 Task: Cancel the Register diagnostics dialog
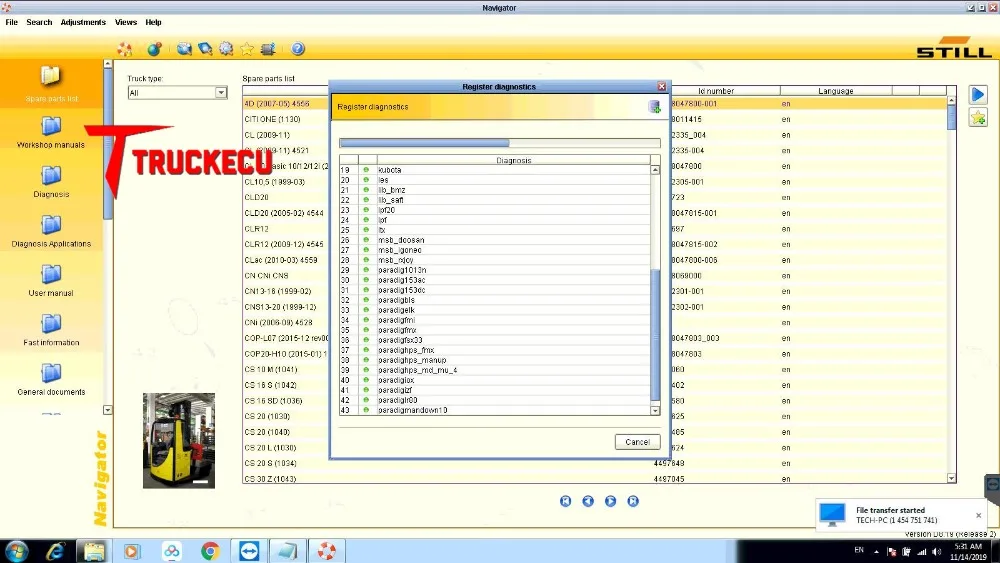coord(637,442)
